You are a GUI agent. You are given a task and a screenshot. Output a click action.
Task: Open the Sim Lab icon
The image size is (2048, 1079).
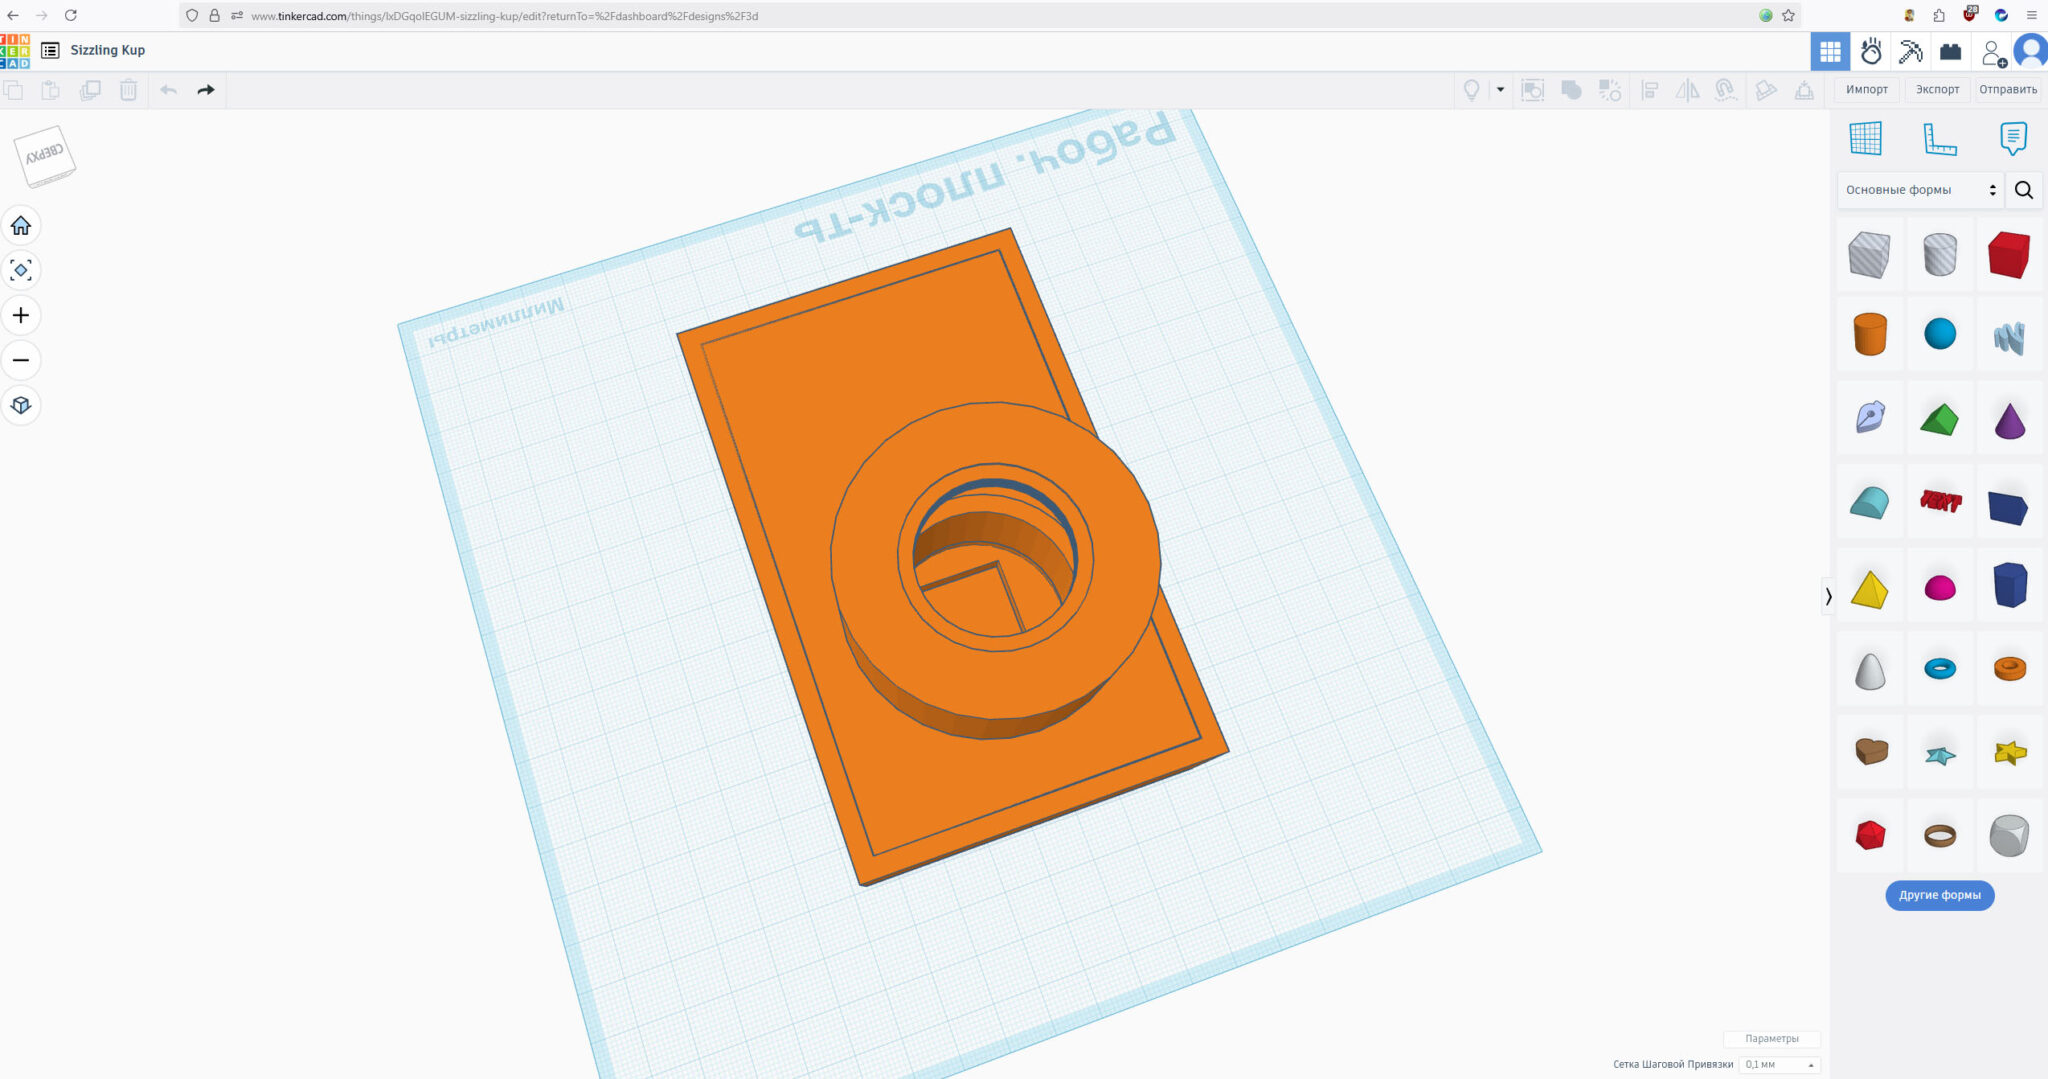point(1870,51)
